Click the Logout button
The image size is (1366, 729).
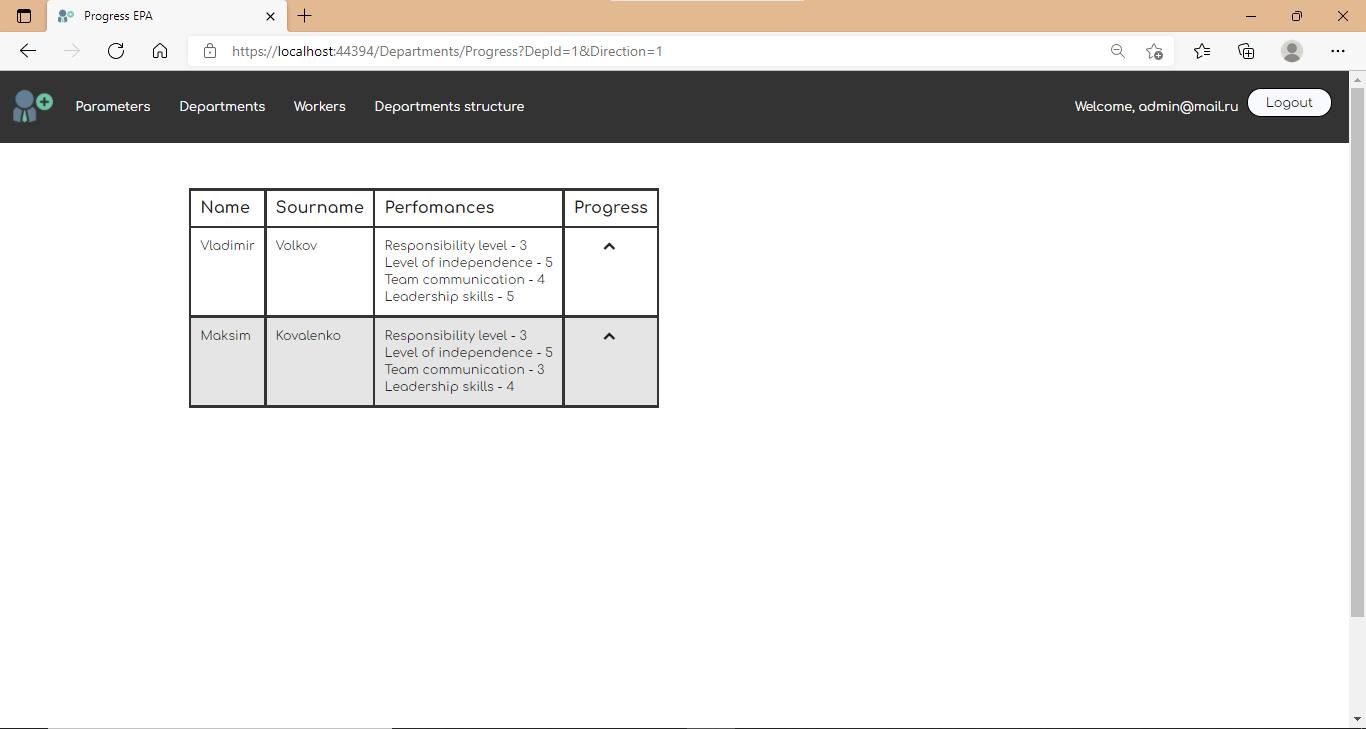tap(1289, 102)
